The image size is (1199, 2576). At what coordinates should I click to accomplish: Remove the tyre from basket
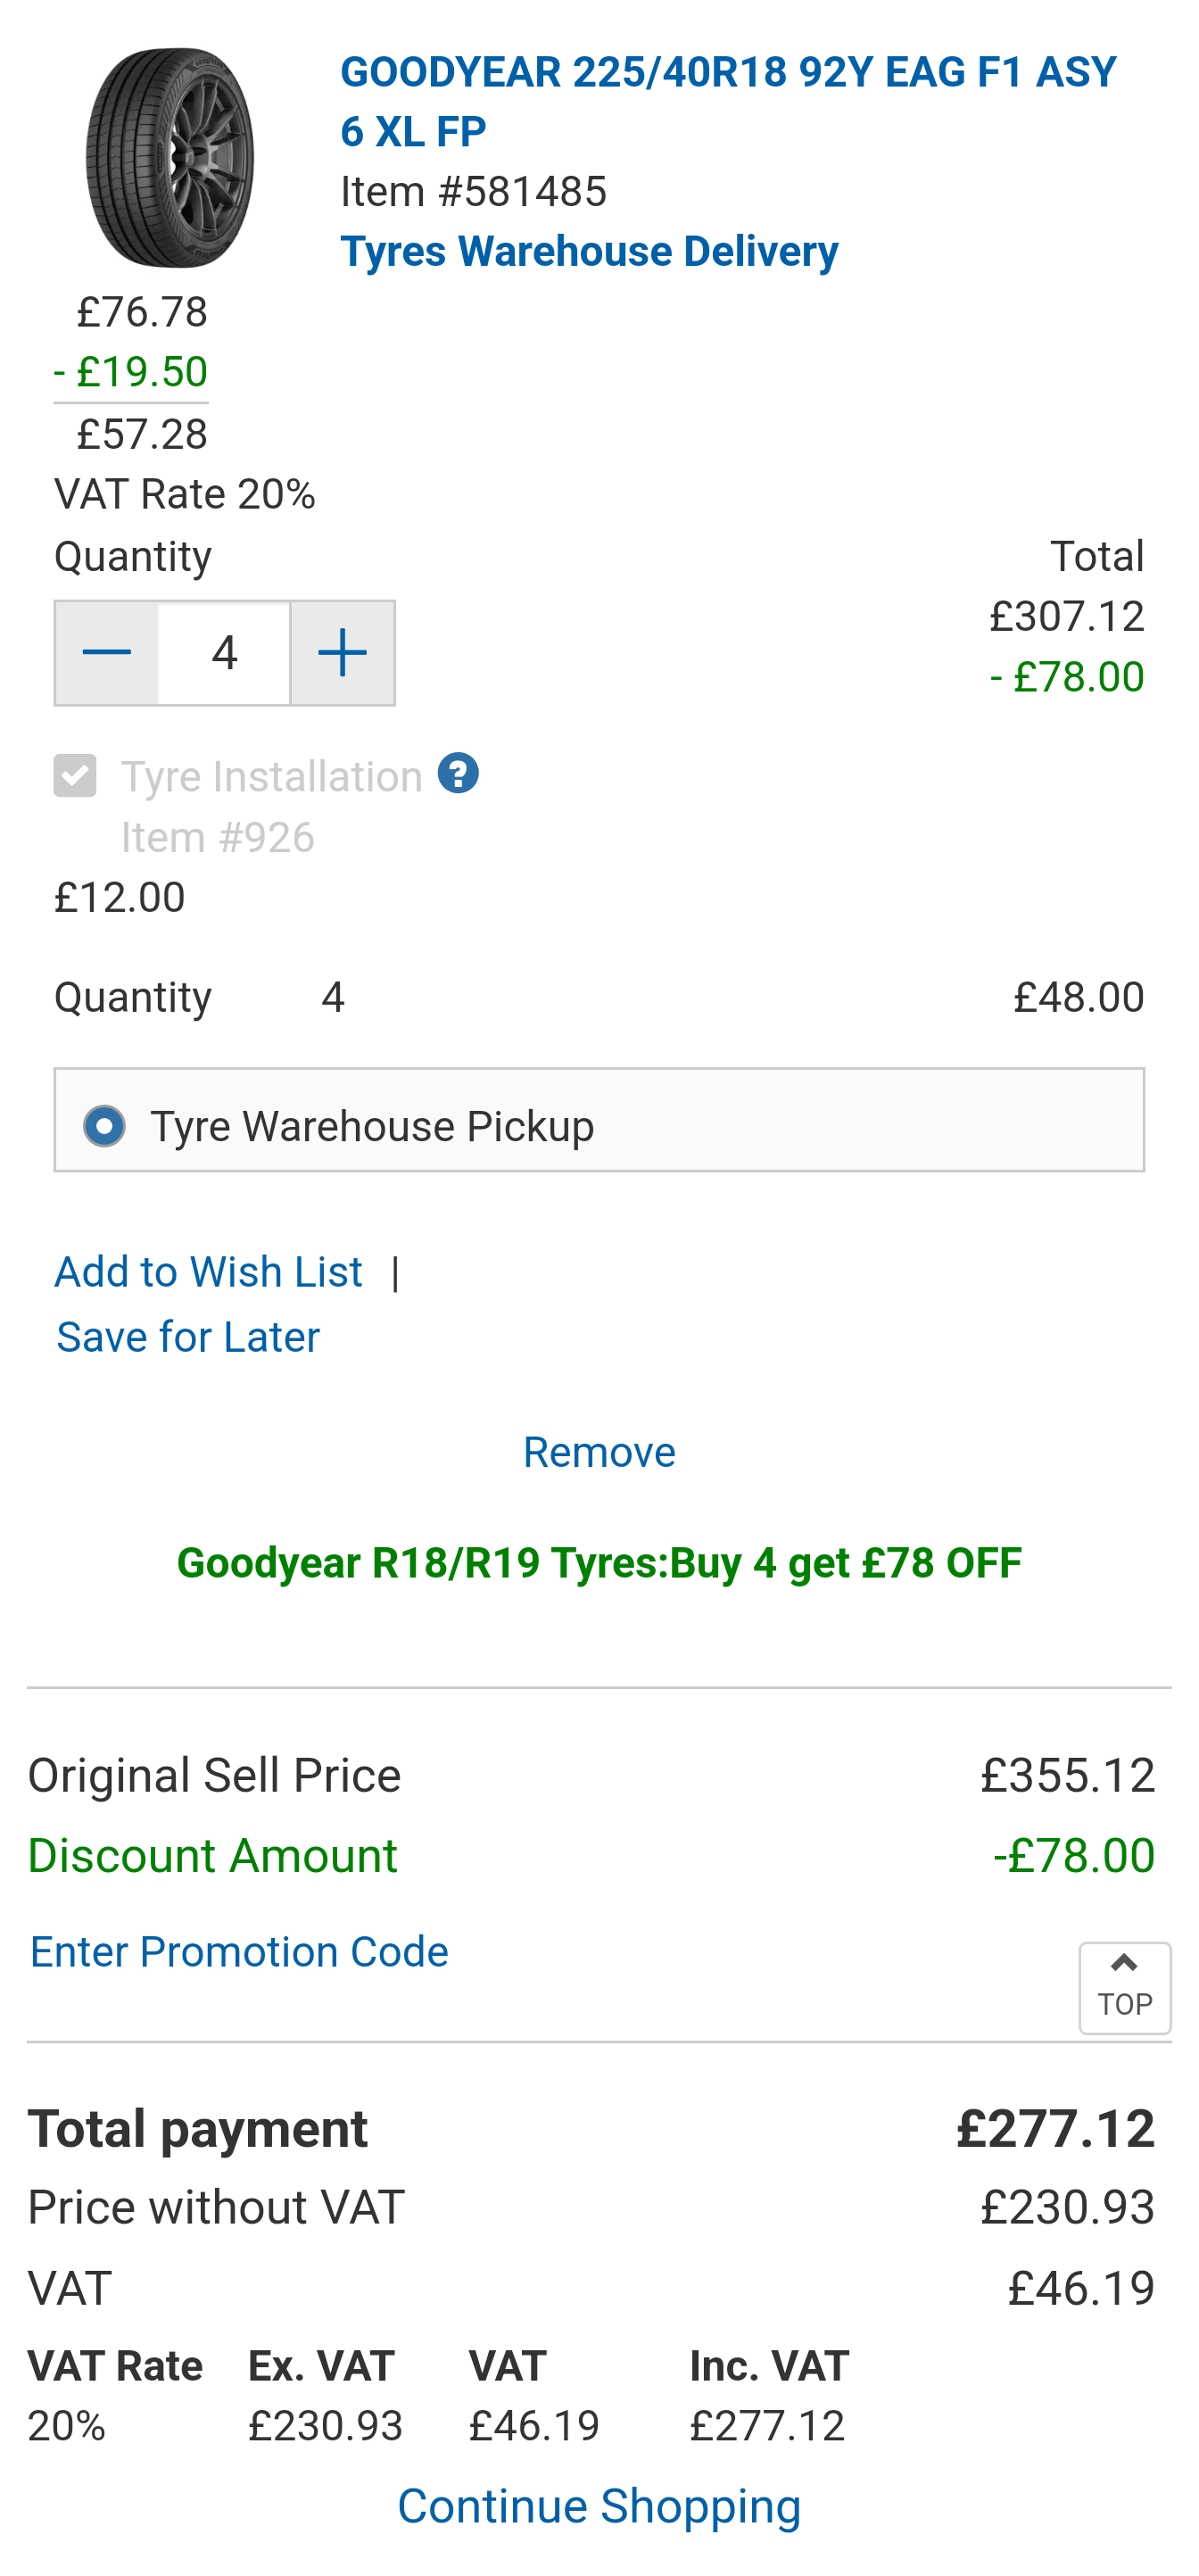pyautogui.click(x=599, y=1452)
